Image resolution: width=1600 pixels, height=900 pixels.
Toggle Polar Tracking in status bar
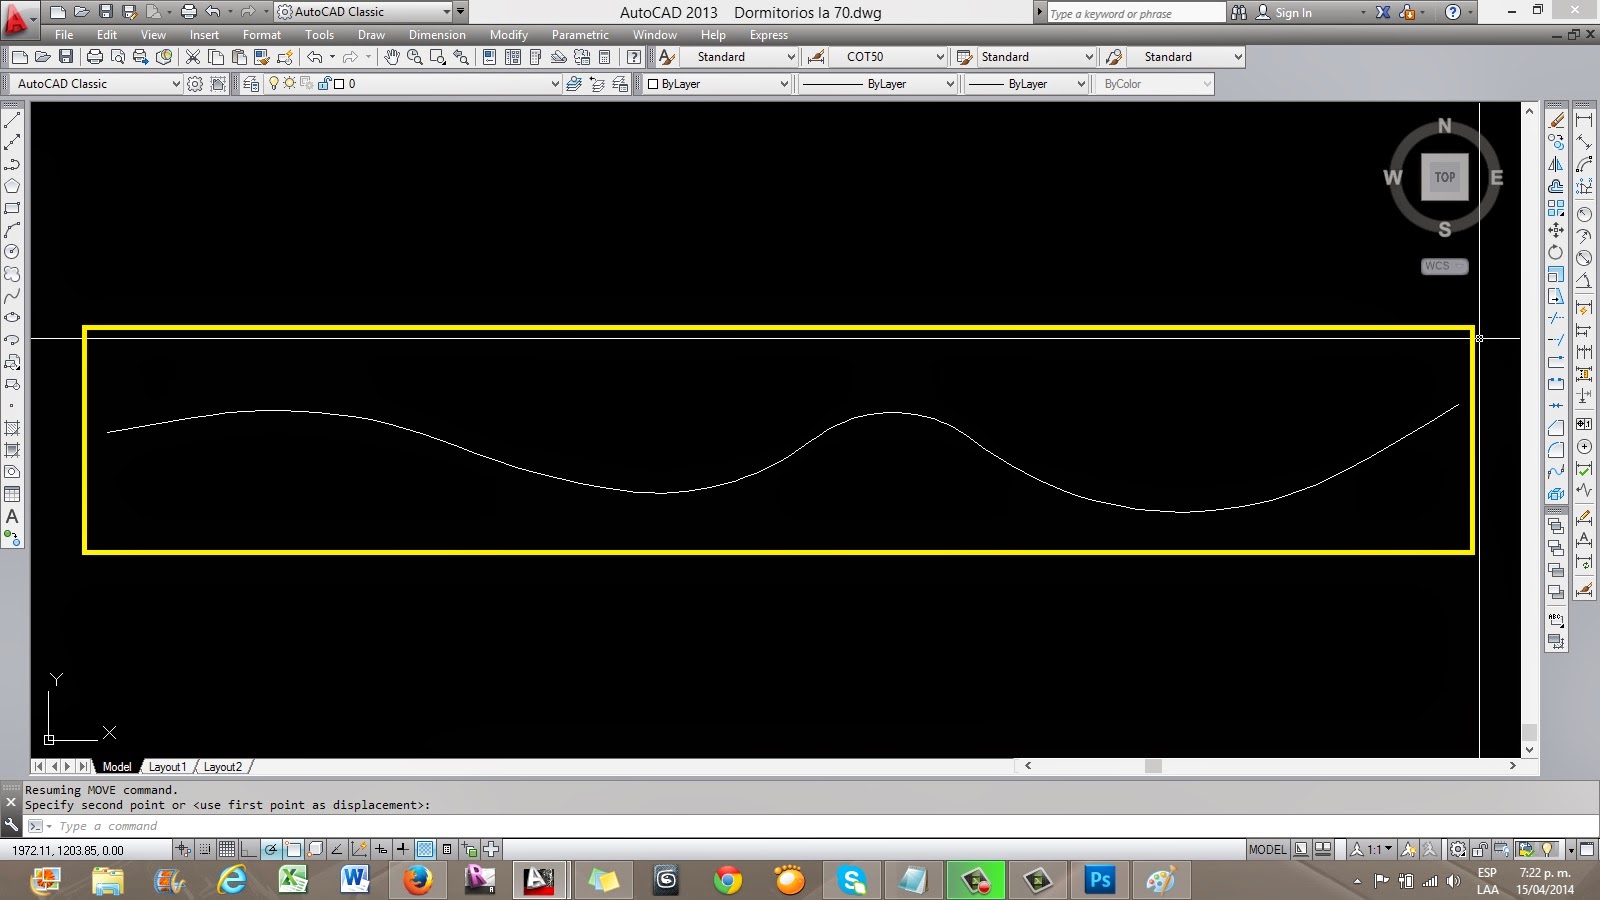[x=271, y=849]
